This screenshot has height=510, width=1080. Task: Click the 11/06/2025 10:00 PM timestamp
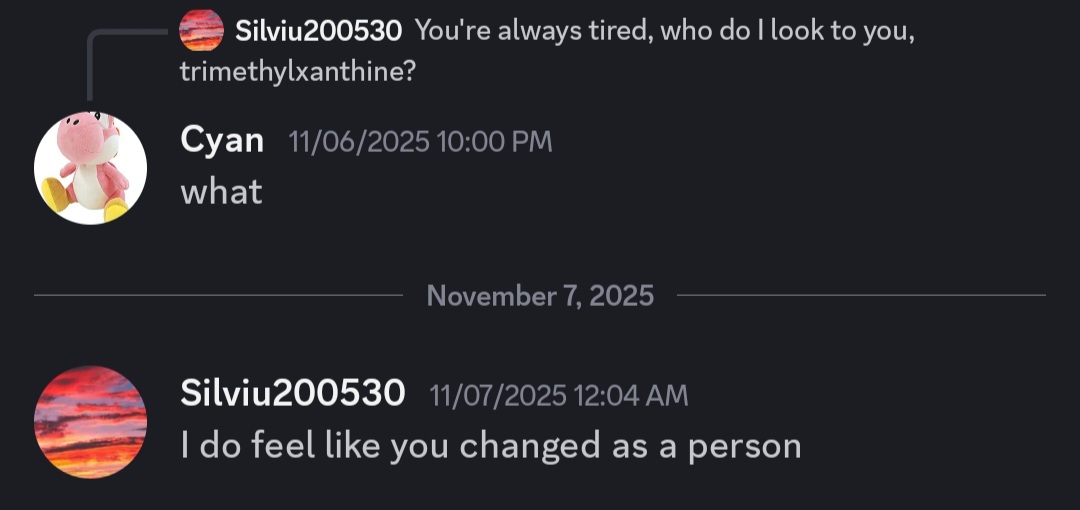[x=420, y=142]
